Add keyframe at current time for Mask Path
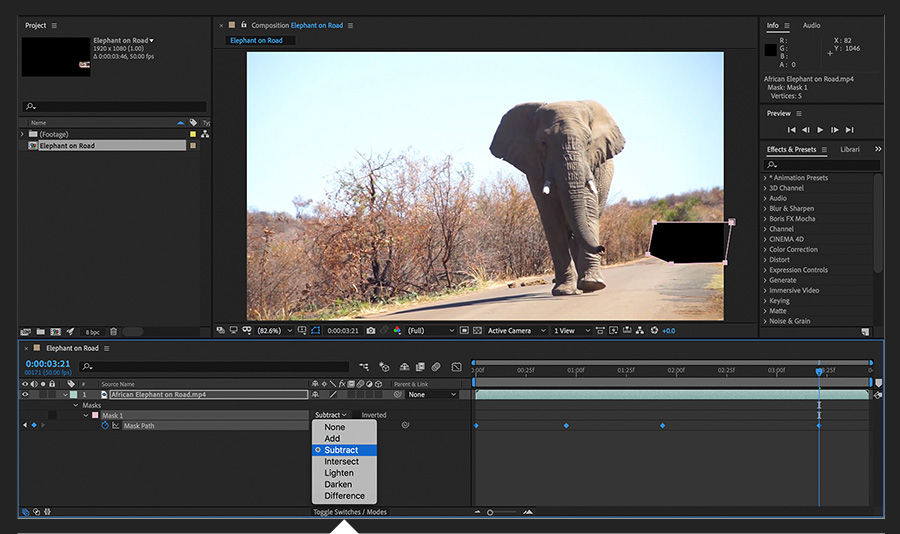900x534 pixels. pos(34,426)
